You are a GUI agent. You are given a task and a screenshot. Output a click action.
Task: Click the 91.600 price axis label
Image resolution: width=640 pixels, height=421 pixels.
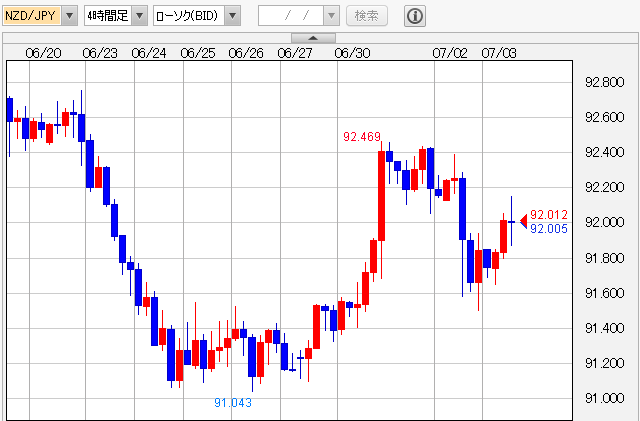click(604, 293)
